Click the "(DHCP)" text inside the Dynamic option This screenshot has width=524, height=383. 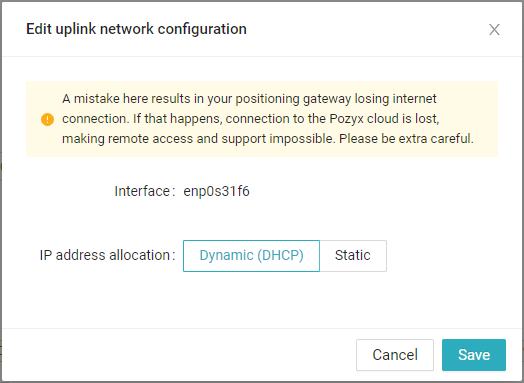280,256
